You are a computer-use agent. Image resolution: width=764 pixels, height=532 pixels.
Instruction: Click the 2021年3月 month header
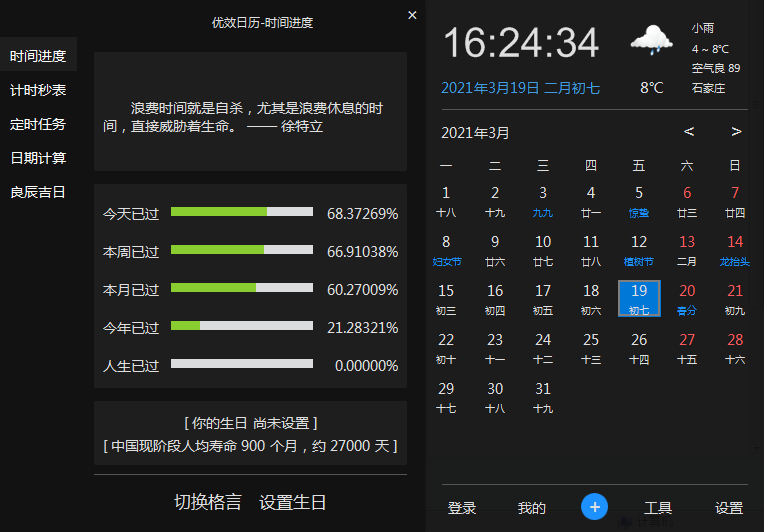pos(475,132)
